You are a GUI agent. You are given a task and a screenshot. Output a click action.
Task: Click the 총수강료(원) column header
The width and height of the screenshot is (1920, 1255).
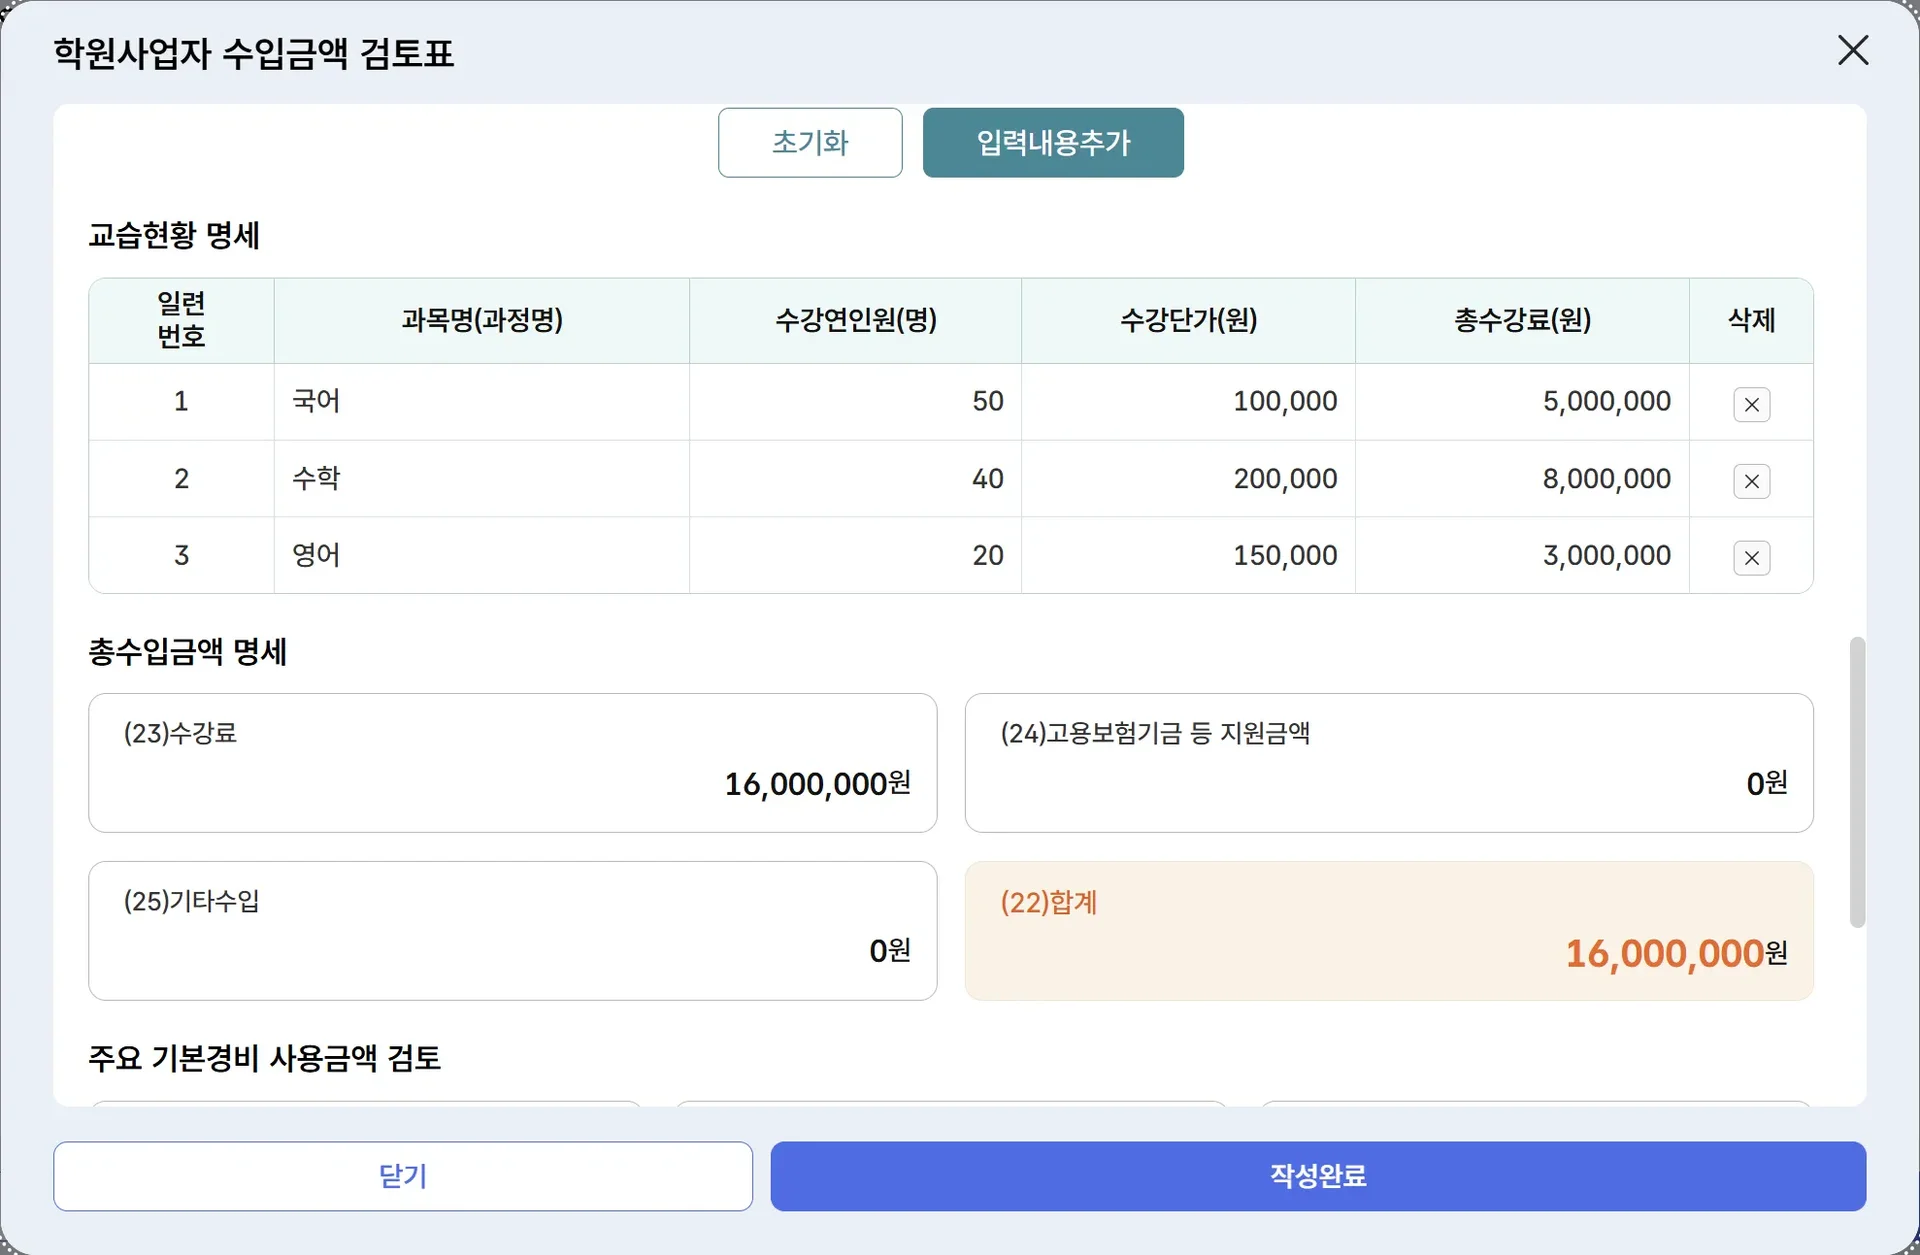(x=1522, y=320)
